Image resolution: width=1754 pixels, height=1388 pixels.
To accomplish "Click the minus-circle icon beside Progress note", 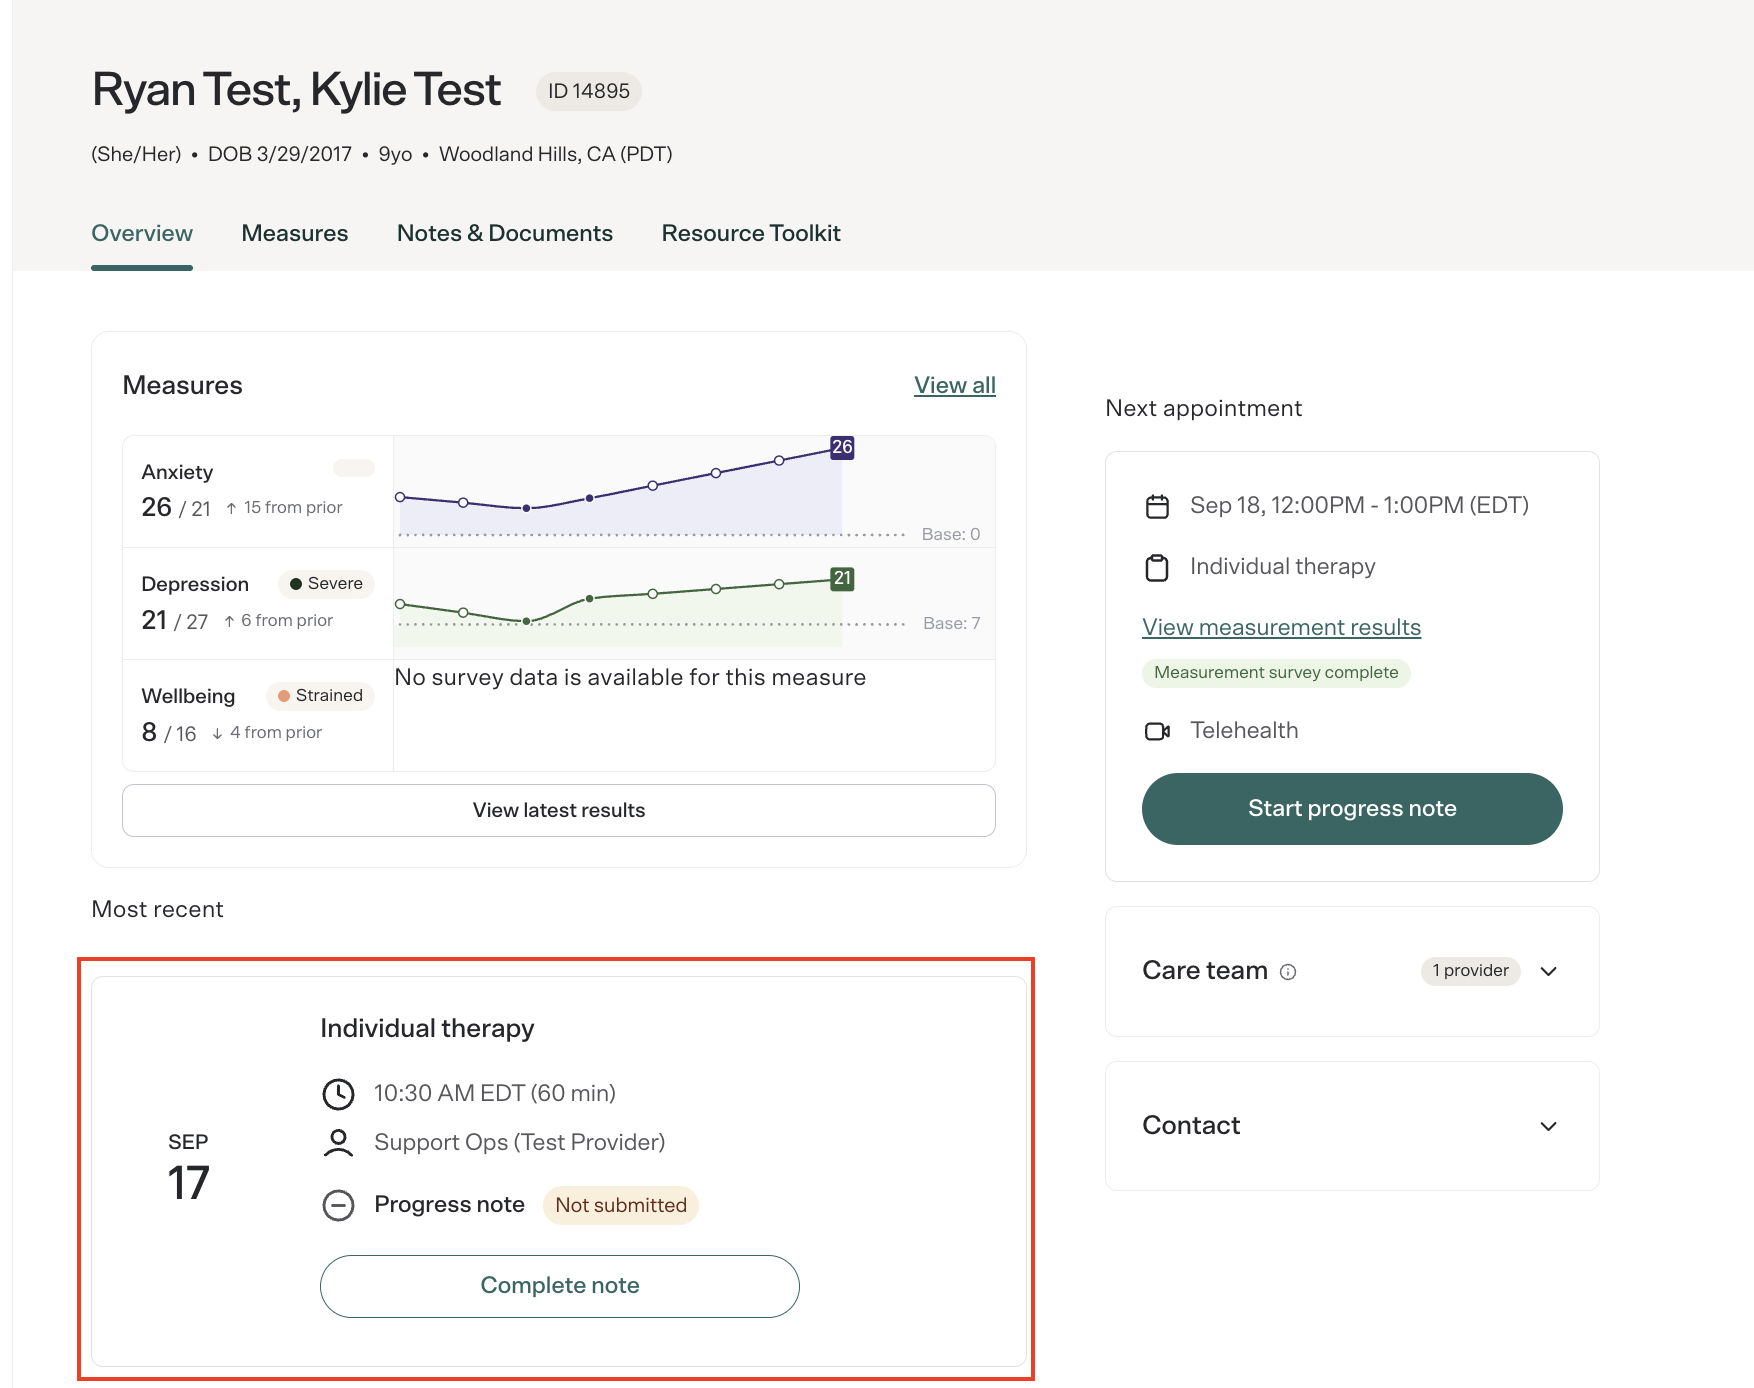I will [338, 1205].
